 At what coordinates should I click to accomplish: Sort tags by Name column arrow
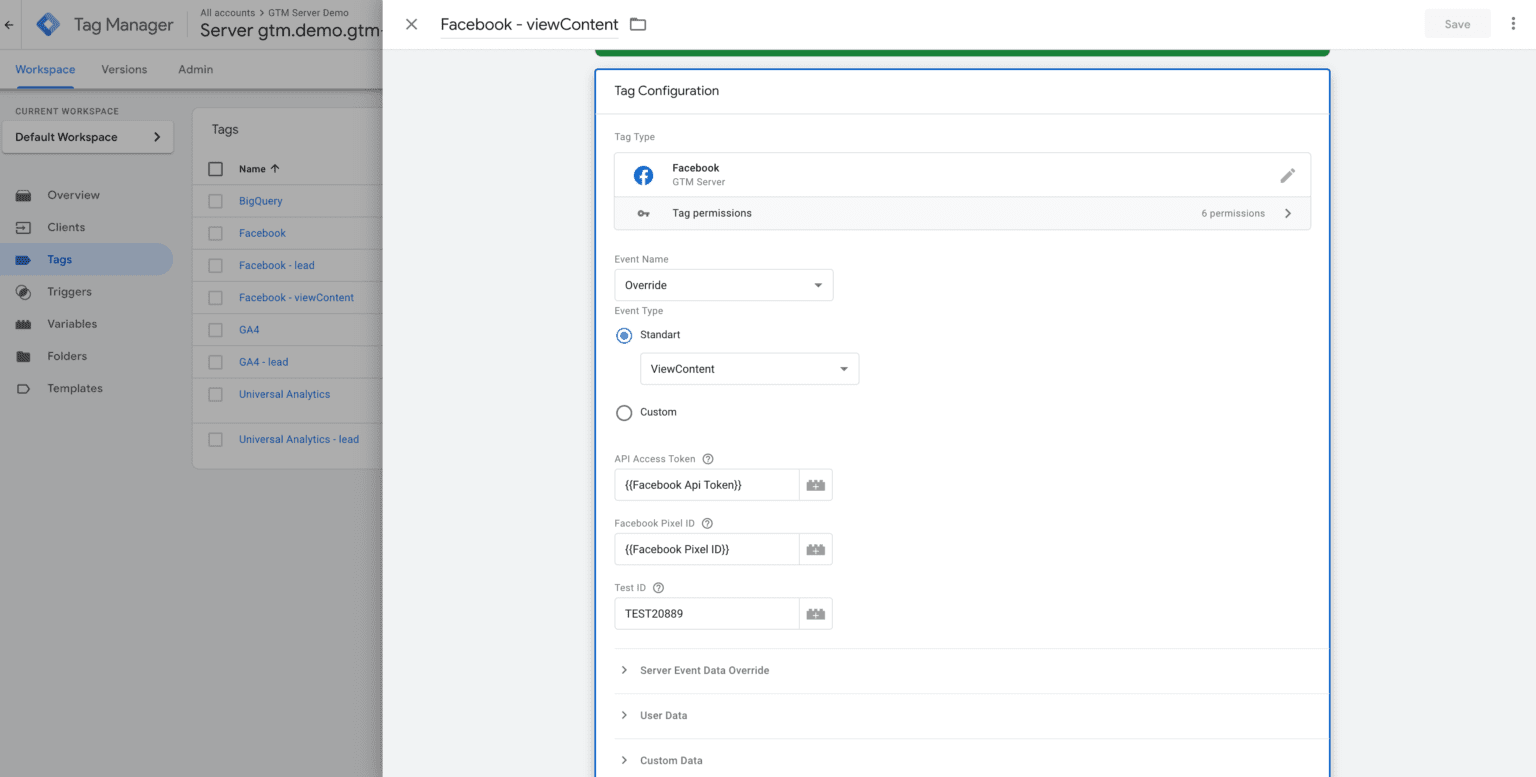click(275, 169)
